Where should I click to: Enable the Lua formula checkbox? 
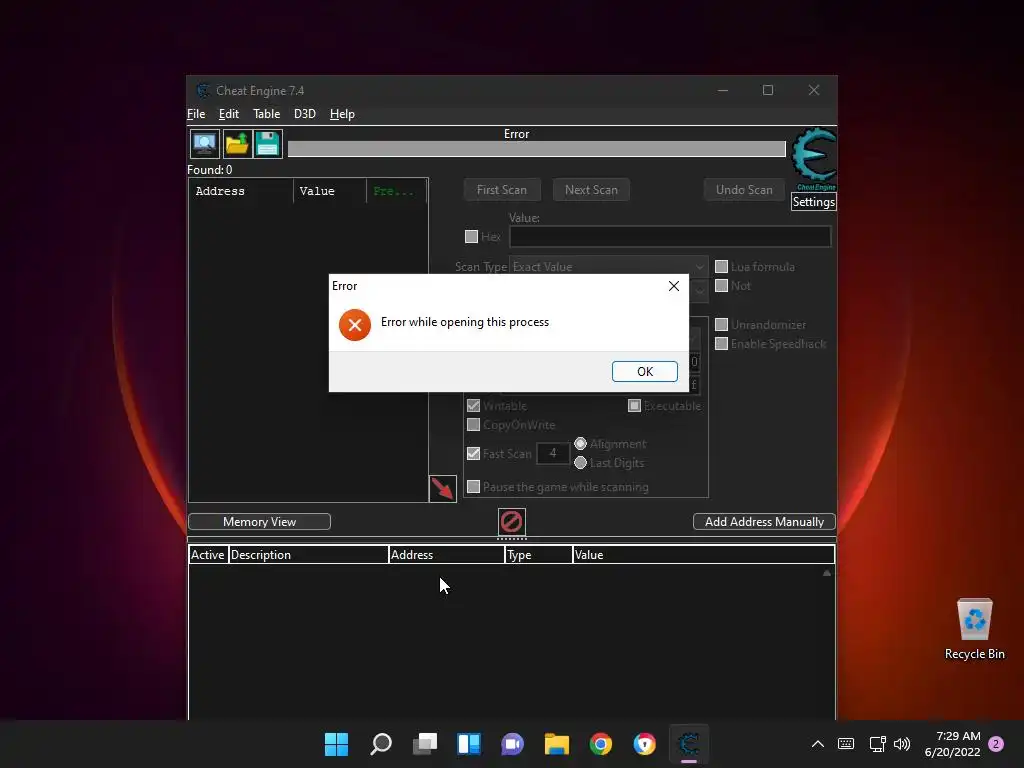[722, 266]
